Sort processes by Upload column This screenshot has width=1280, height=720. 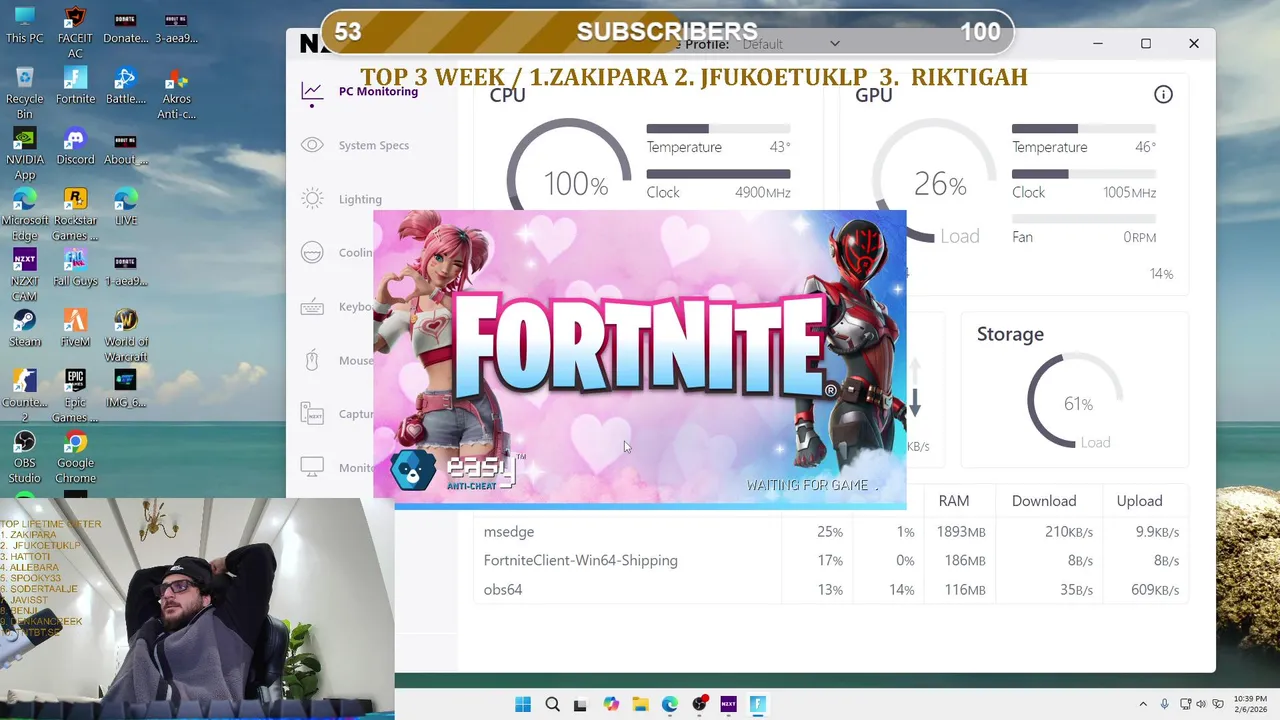pyautogui.click(x=1139, y=501)
